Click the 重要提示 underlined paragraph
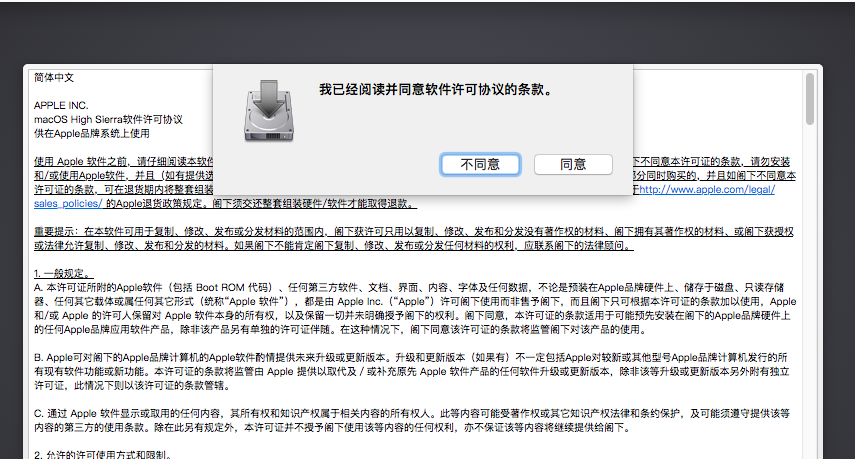The width and height of the screenshot is (855, 459). [x=414, y=238]
